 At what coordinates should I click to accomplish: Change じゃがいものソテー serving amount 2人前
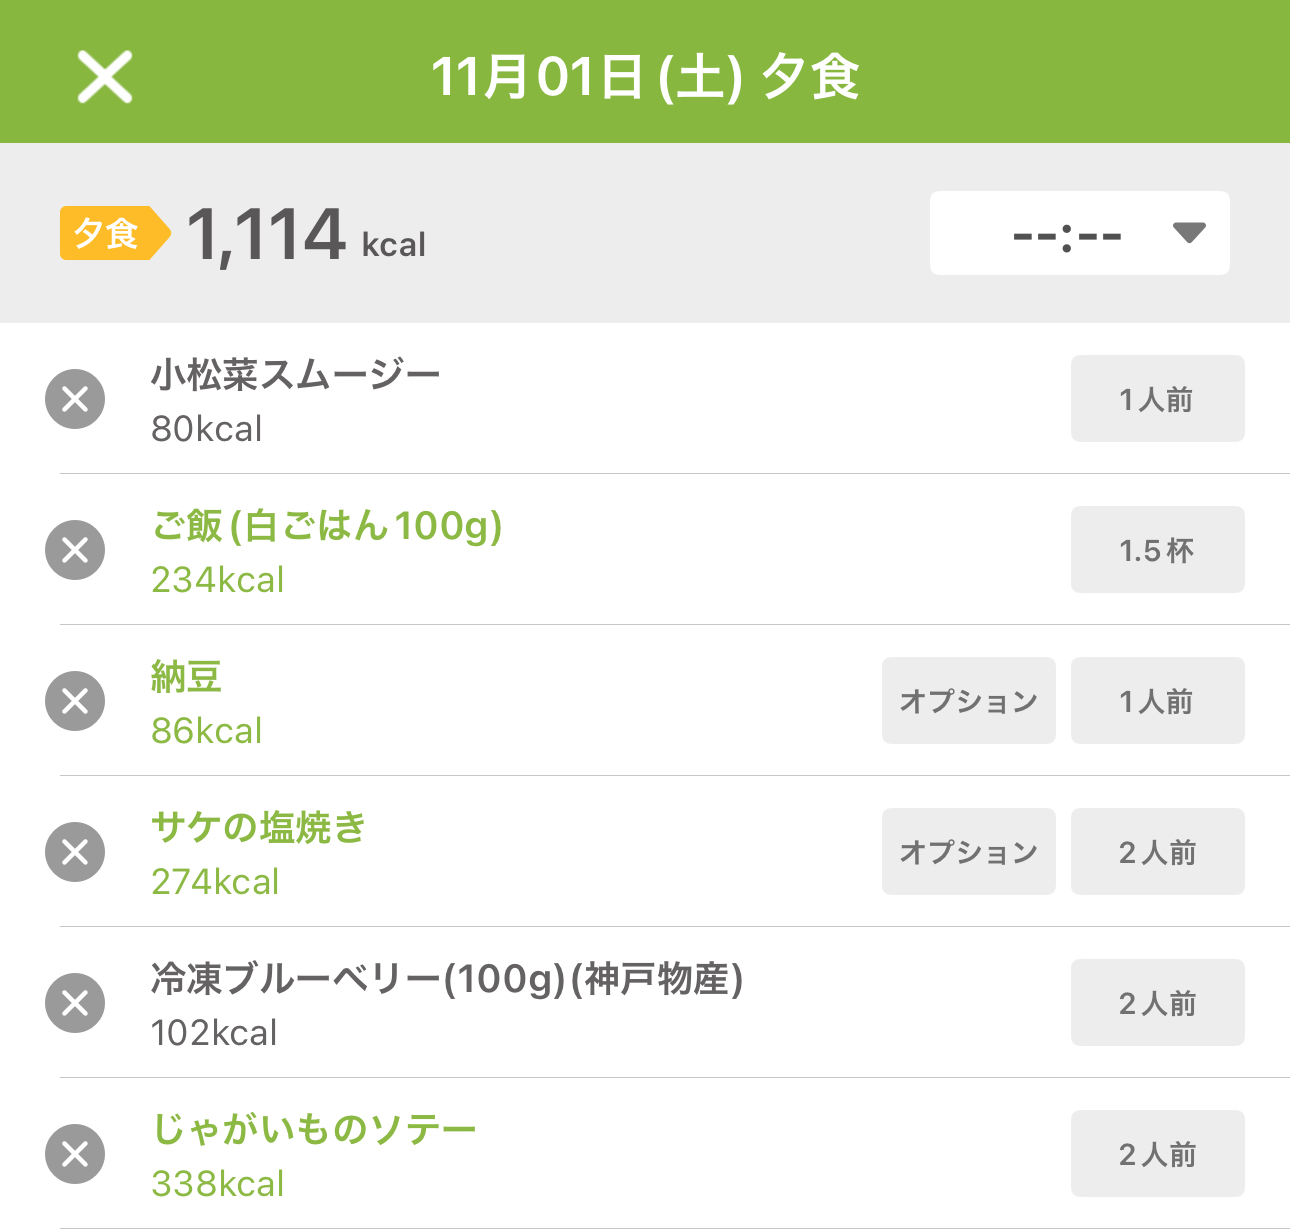pos(1157,1154)
